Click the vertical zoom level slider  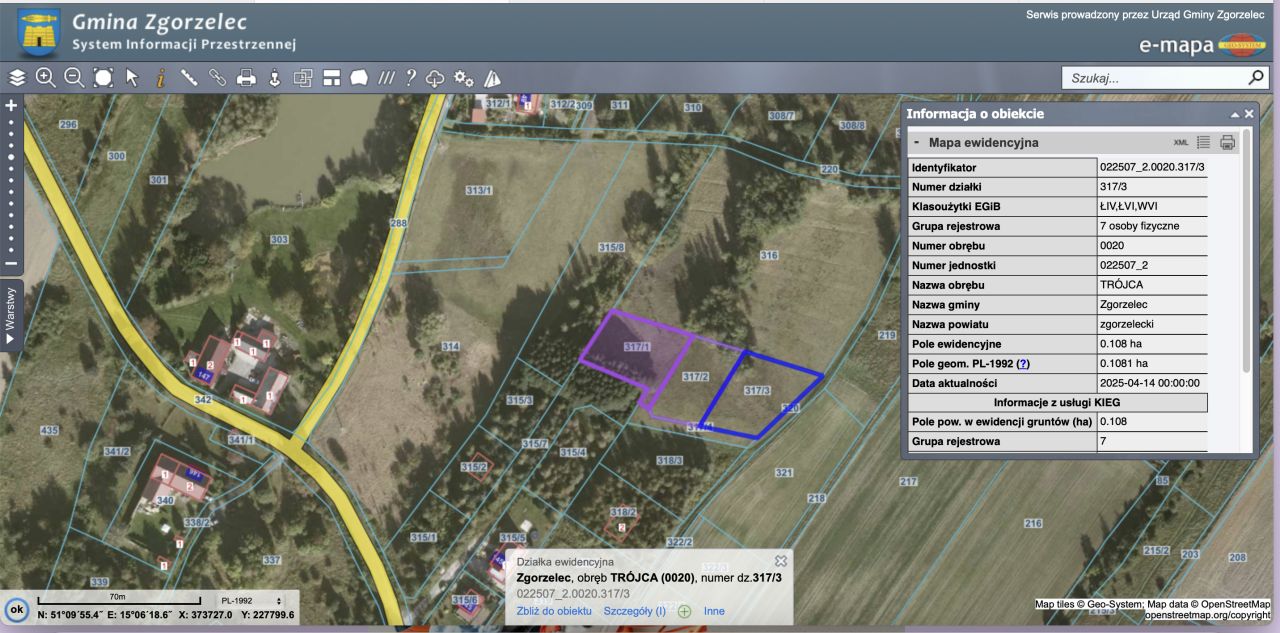point(11,185)
